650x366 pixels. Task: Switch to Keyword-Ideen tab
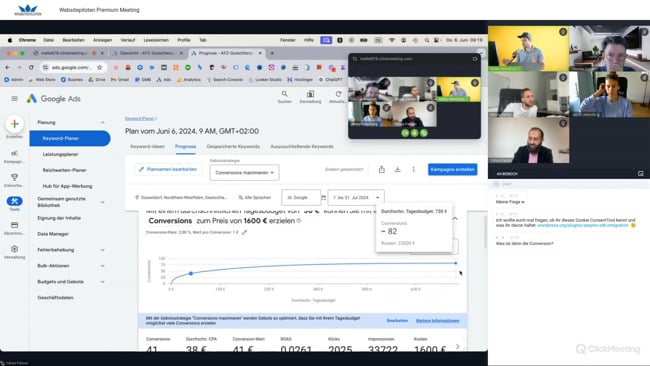[148, 146]
